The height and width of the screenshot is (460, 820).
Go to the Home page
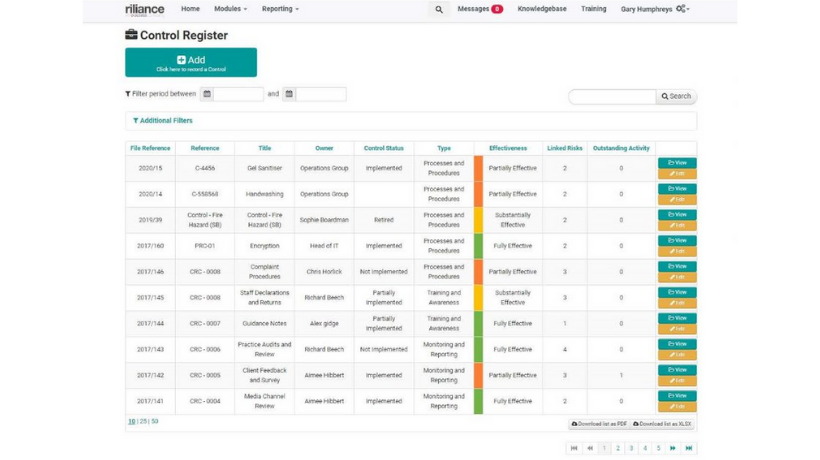point(190,9)
